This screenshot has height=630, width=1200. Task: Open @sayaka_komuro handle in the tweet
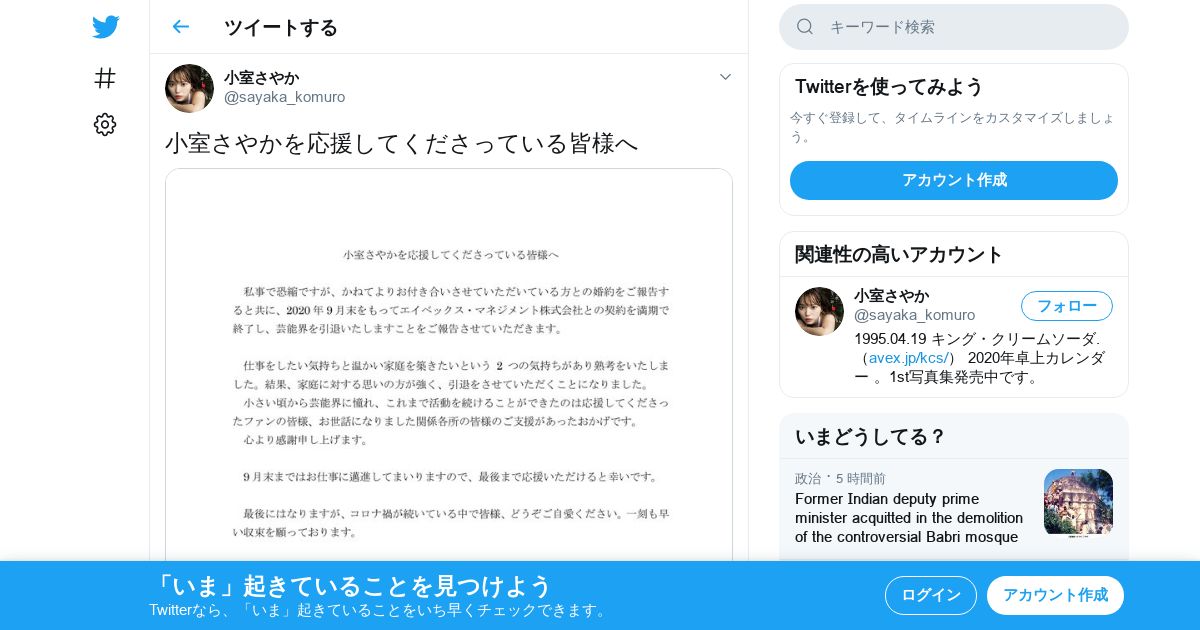pyautogui.click(x=284, y=97)
